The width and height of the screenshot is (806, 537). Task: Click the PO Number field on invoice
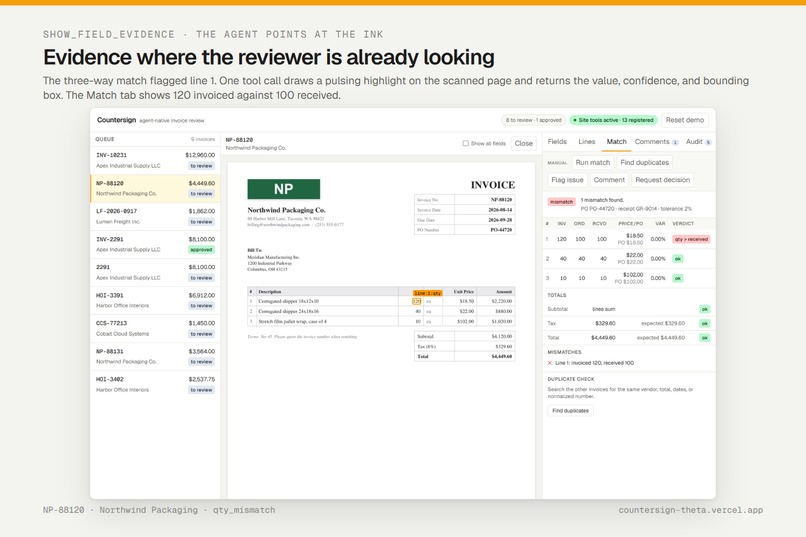coord(464,230)
